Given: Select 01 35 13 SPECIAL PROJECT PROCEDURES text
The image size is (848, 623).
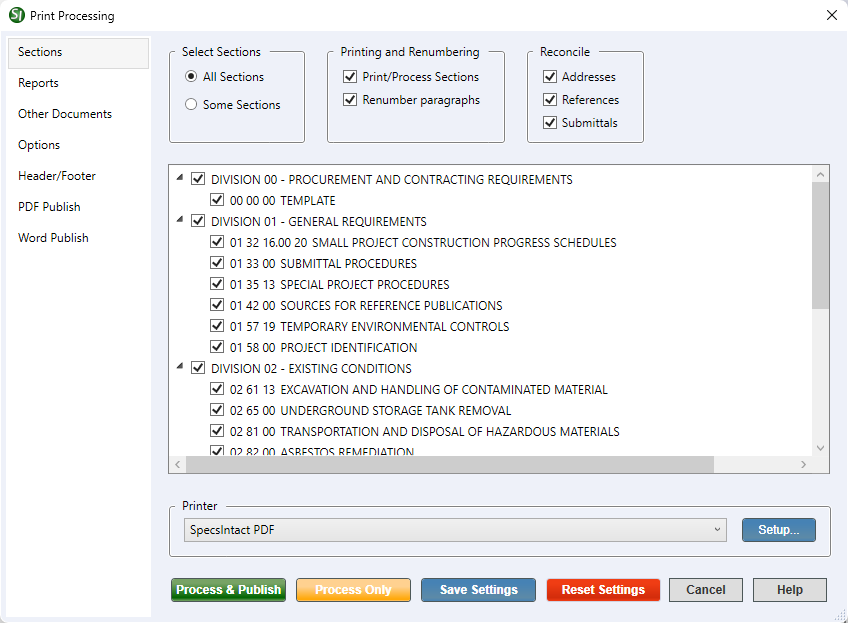Looking at the screenshot, I should 339,285.
